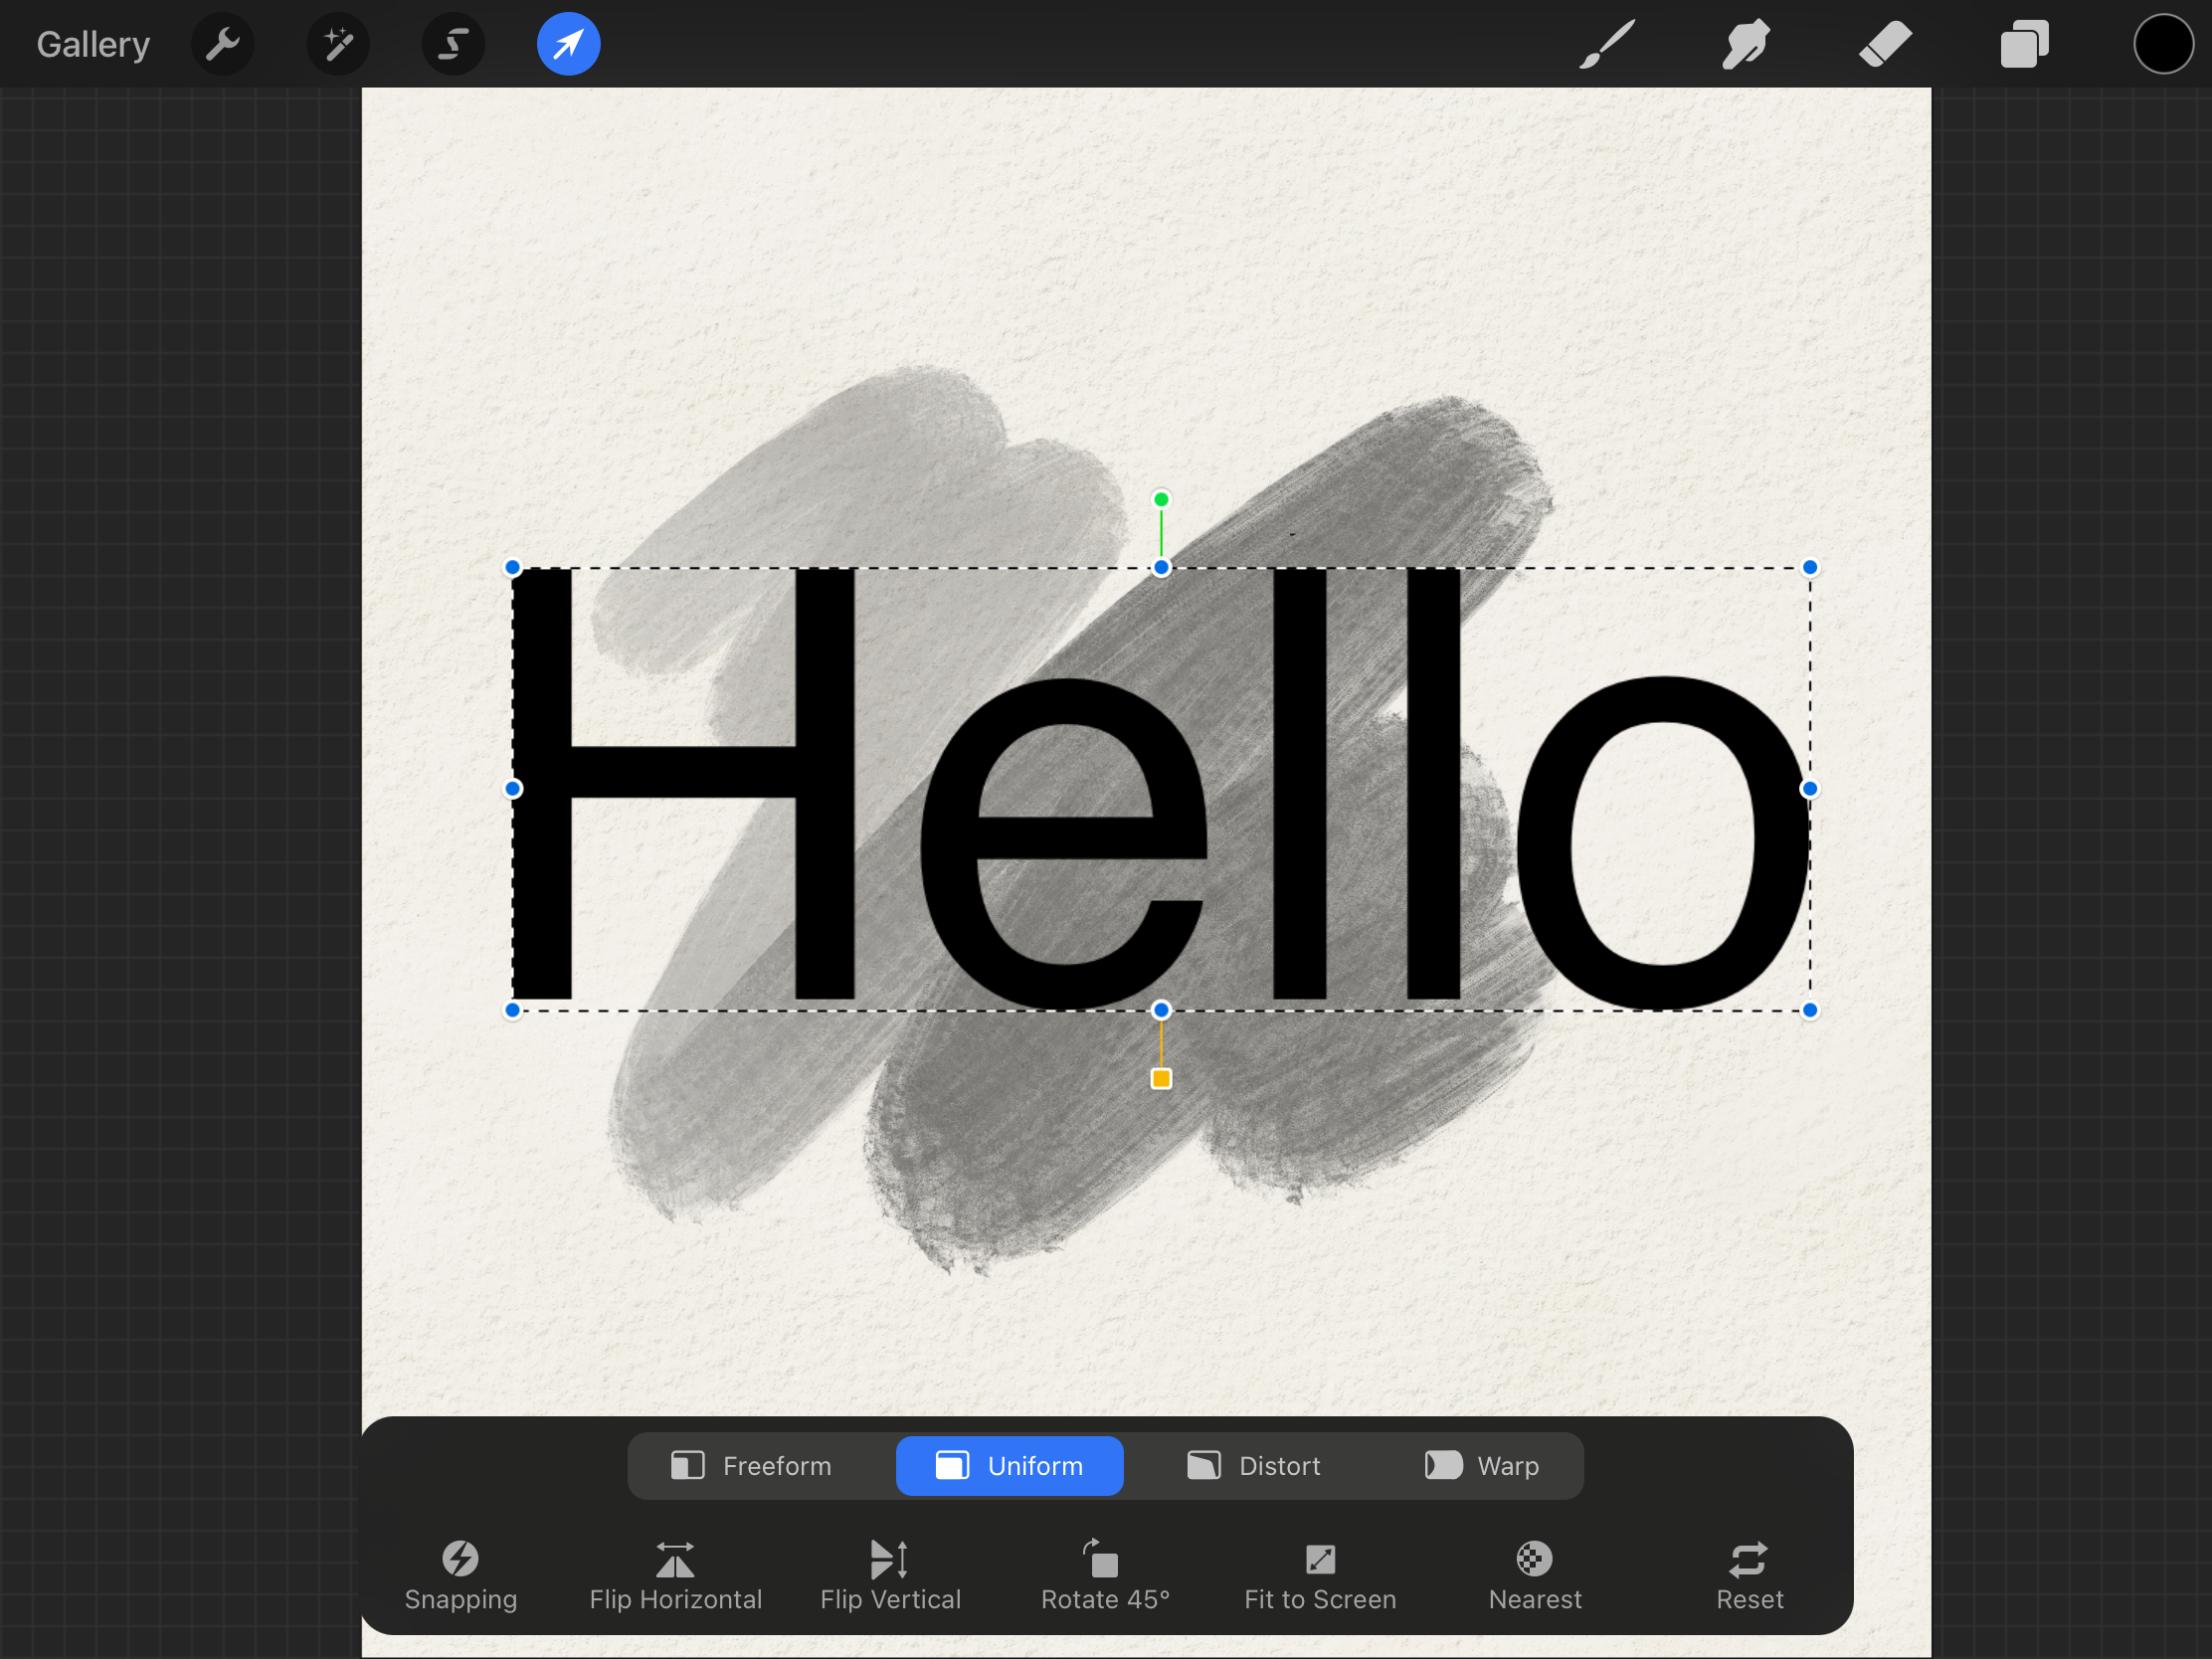Switch to Warp transform mode
The width and height of the screenshot is (2212, 1659).
pyautogui.click(x=1482, y=1465)
